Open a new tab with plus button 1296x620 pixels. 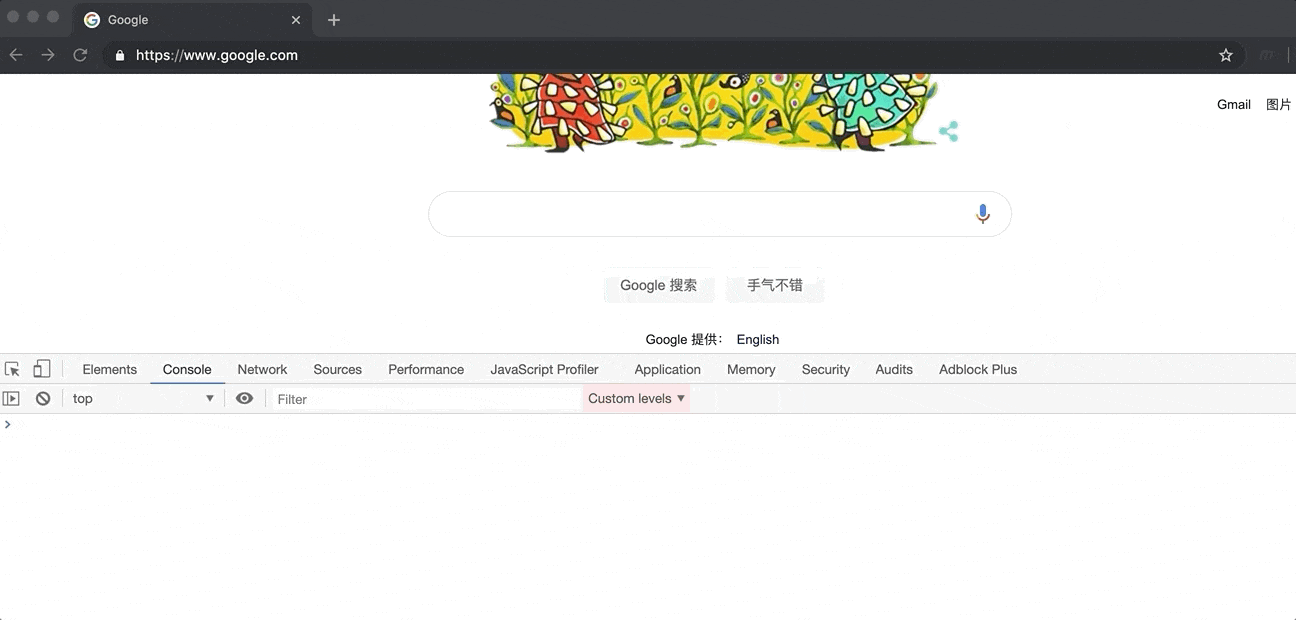click(334, 20)
